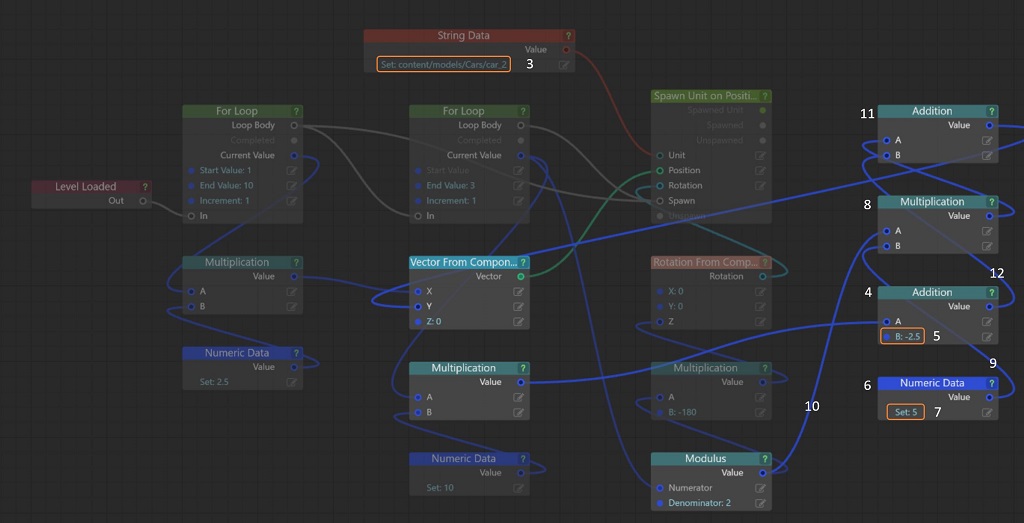Click edit icon next to Denominator: 2
The image size is (1024, 523).
(x=761, y=502)
